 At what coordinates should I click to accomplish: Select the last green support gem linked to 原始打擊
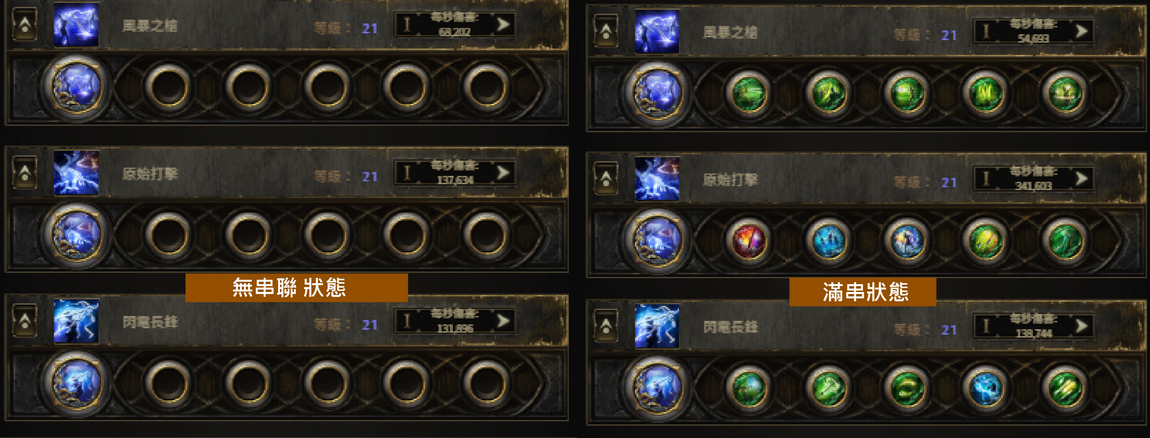1063,240
